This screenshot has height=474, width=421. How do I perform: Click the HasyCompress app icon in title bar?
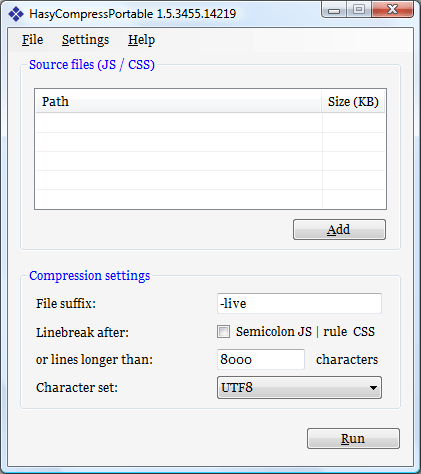tap(16, 14)
